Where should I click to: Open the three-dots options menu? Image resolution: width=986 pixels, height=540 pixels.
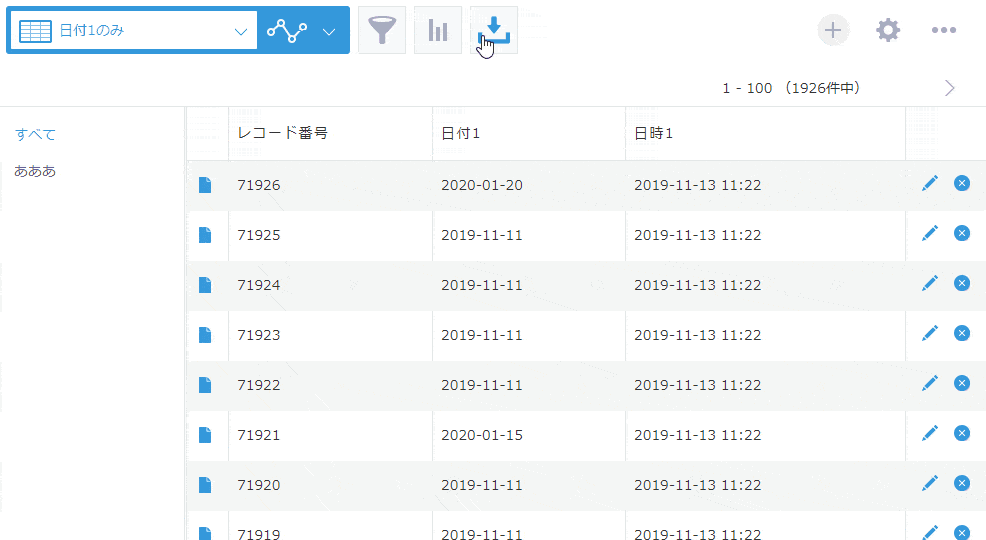tap(944, 30)
